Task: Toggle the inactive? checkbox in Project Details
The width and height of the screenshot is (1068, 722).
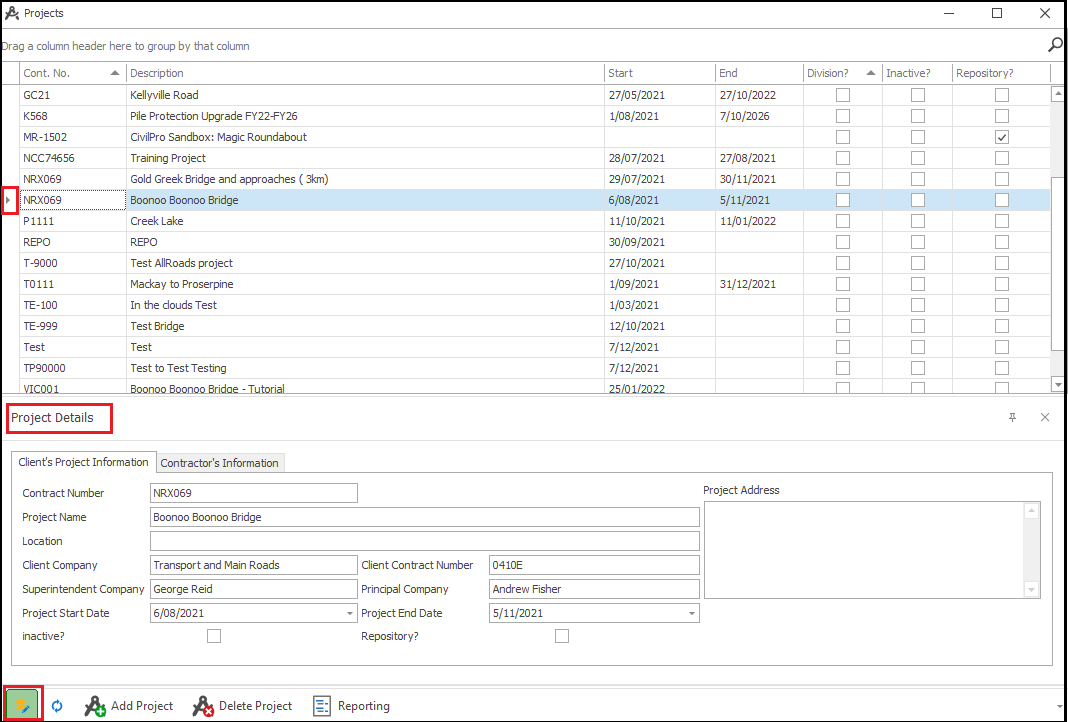Action: coord(214,636)
